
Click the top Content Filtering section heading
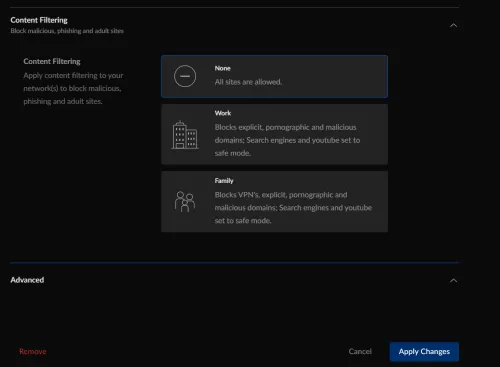39,20
